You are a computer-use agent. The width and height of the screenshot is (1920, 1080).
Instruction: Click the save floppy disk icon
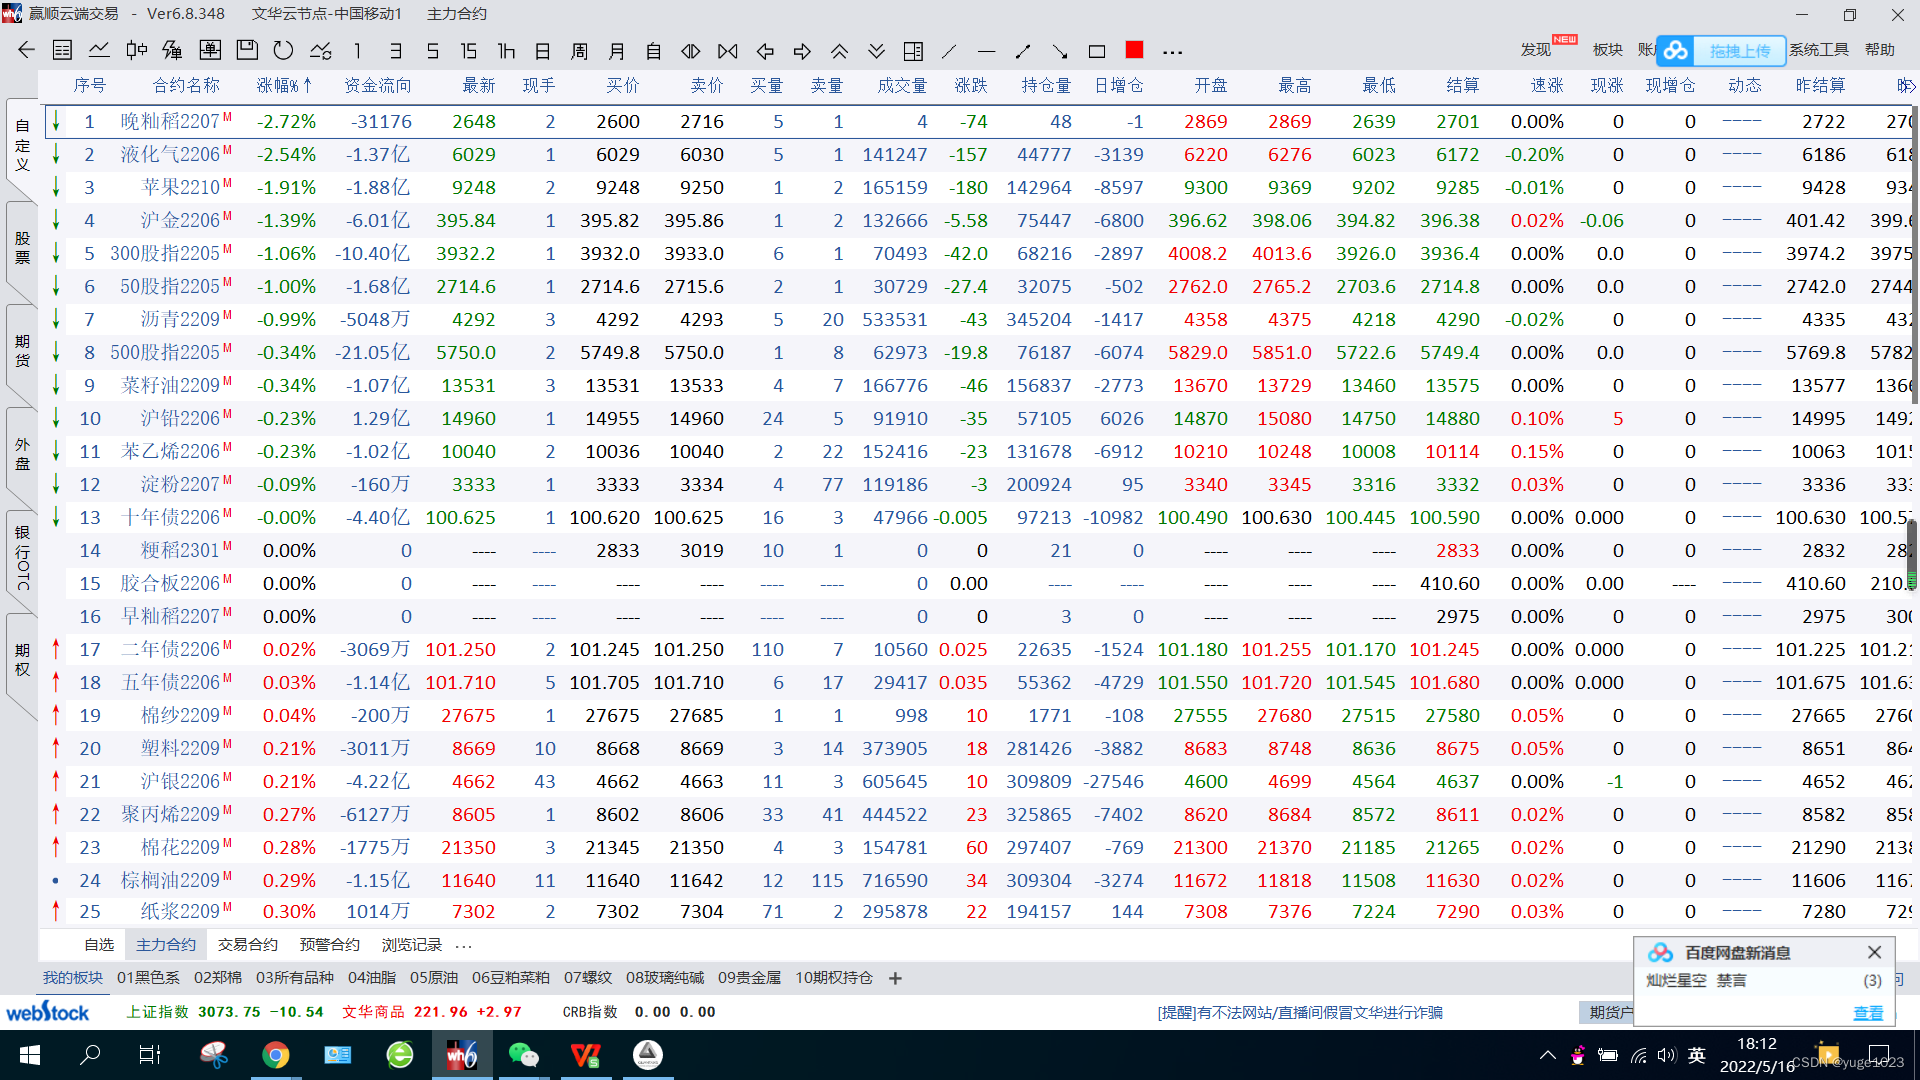pos(247,50)
